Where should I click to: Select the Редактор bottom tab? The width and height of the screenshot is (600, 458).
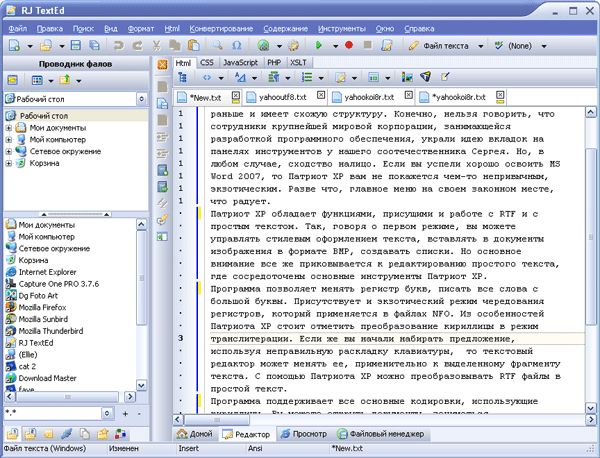(x=246, y=434)
